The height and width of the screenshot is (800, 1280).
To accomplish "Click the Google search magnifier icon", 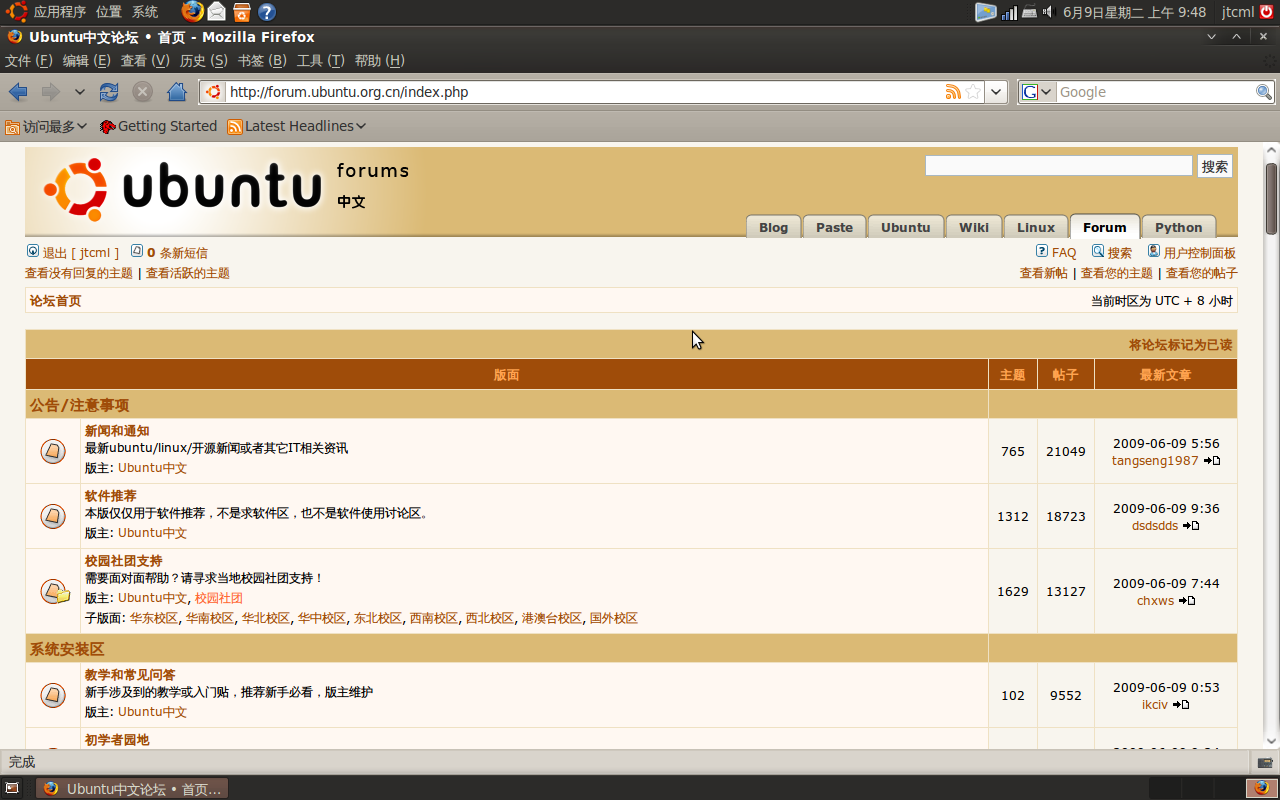I will [x=1265, y=92].
